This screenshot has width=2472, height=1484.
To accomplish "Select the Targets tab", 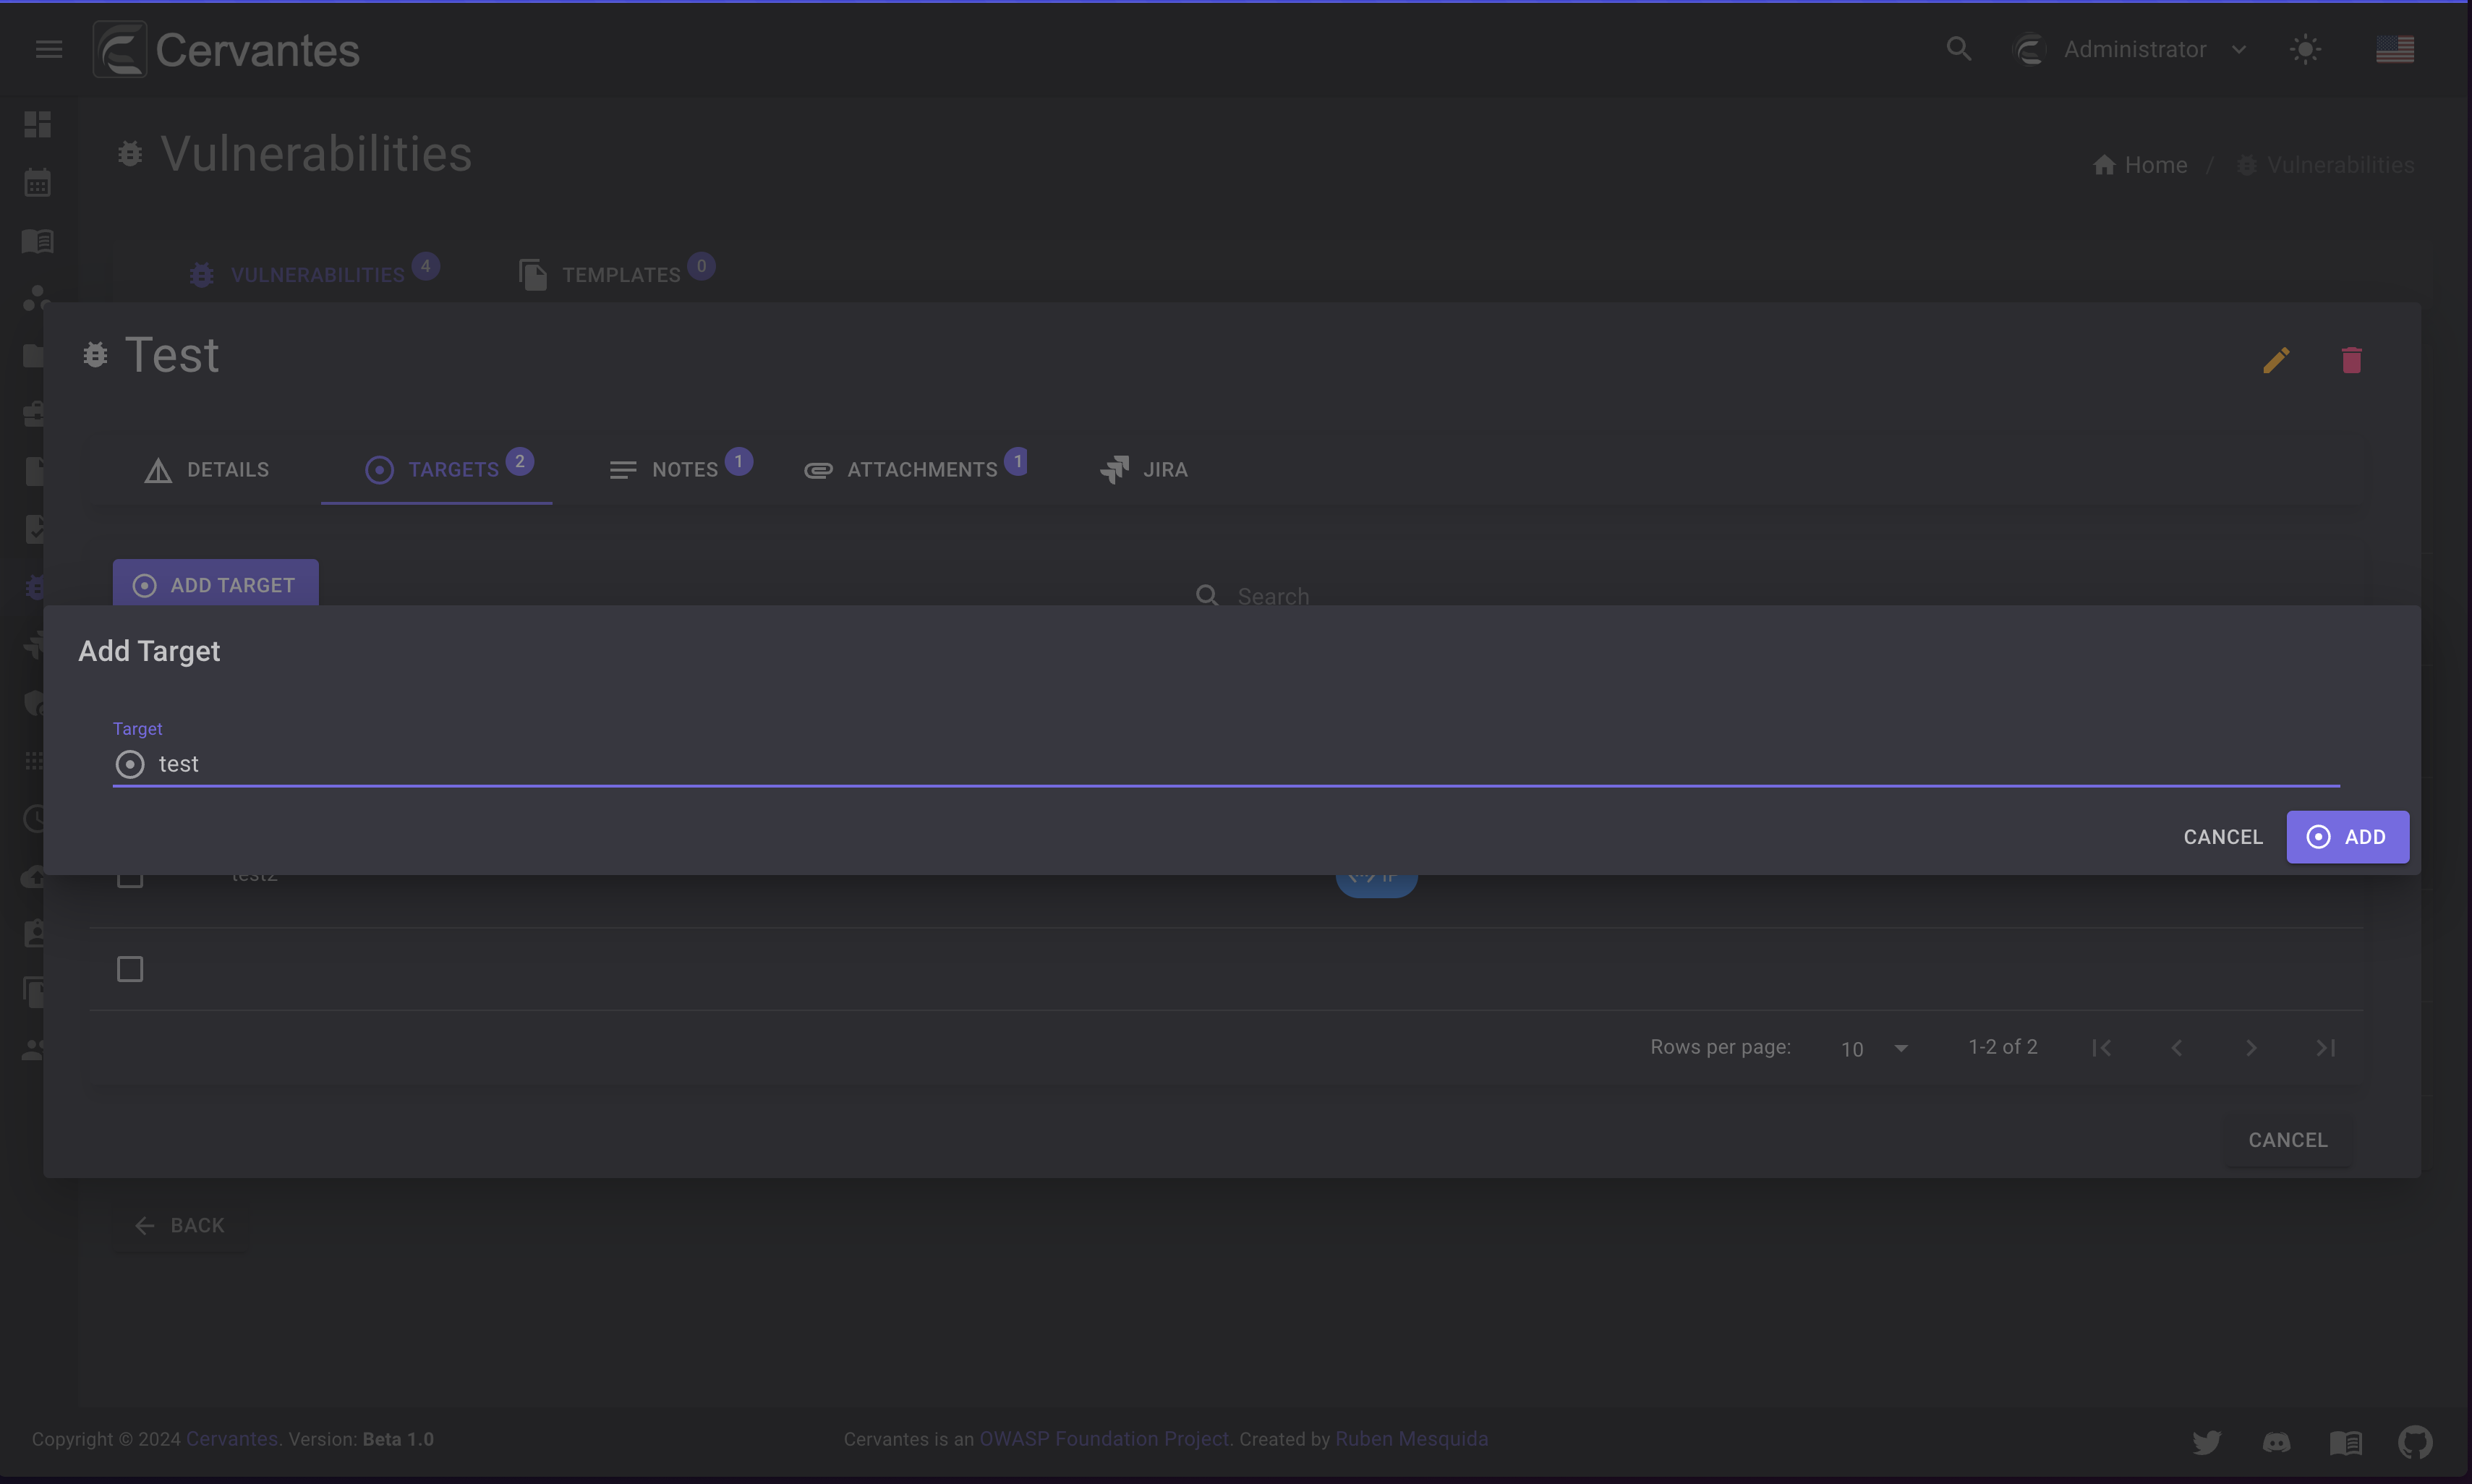I will (436, 470).
